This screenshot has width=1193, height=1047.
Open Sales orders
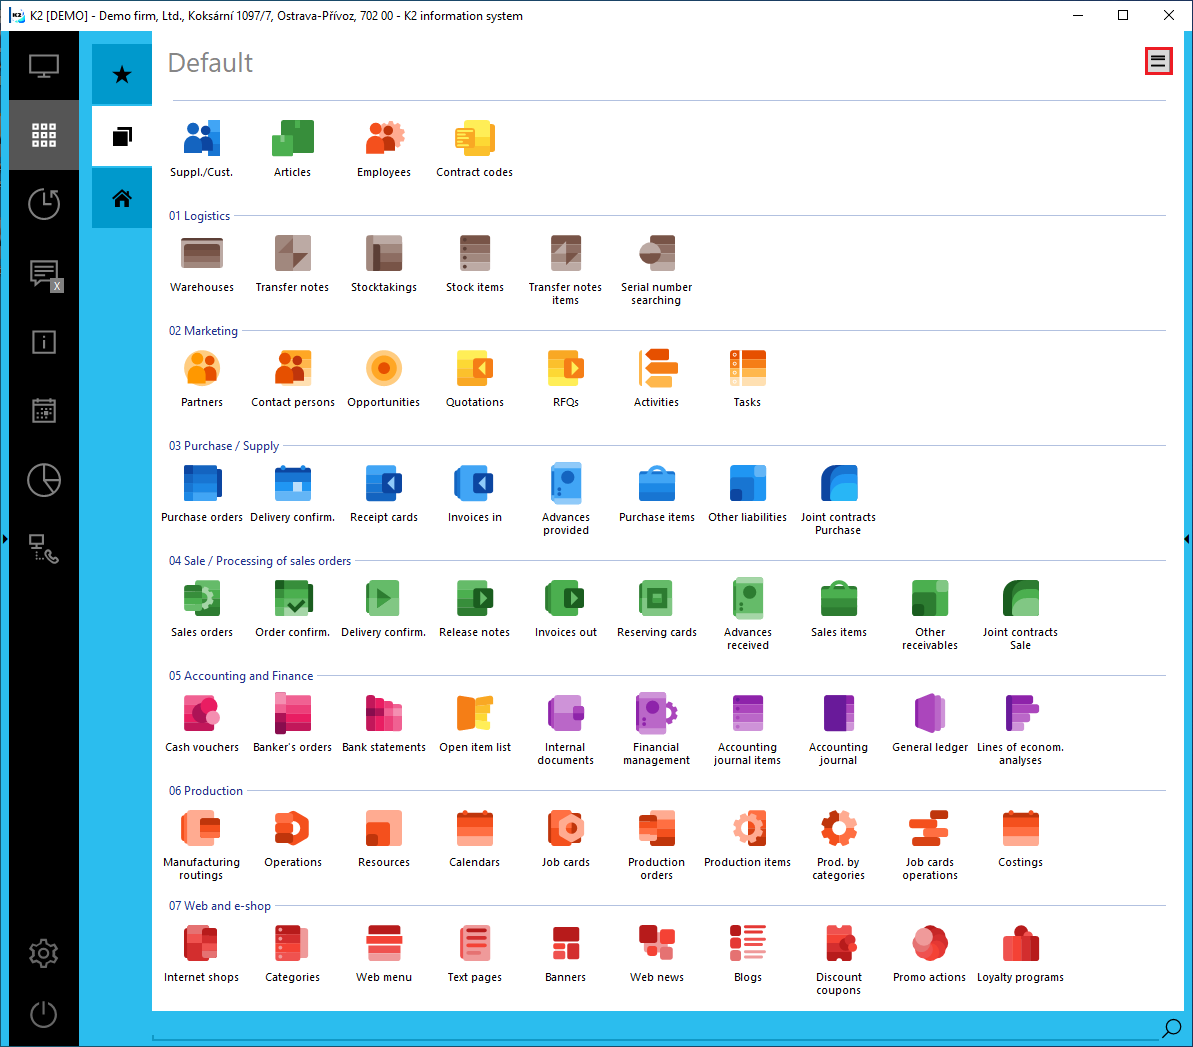(202, 609)
